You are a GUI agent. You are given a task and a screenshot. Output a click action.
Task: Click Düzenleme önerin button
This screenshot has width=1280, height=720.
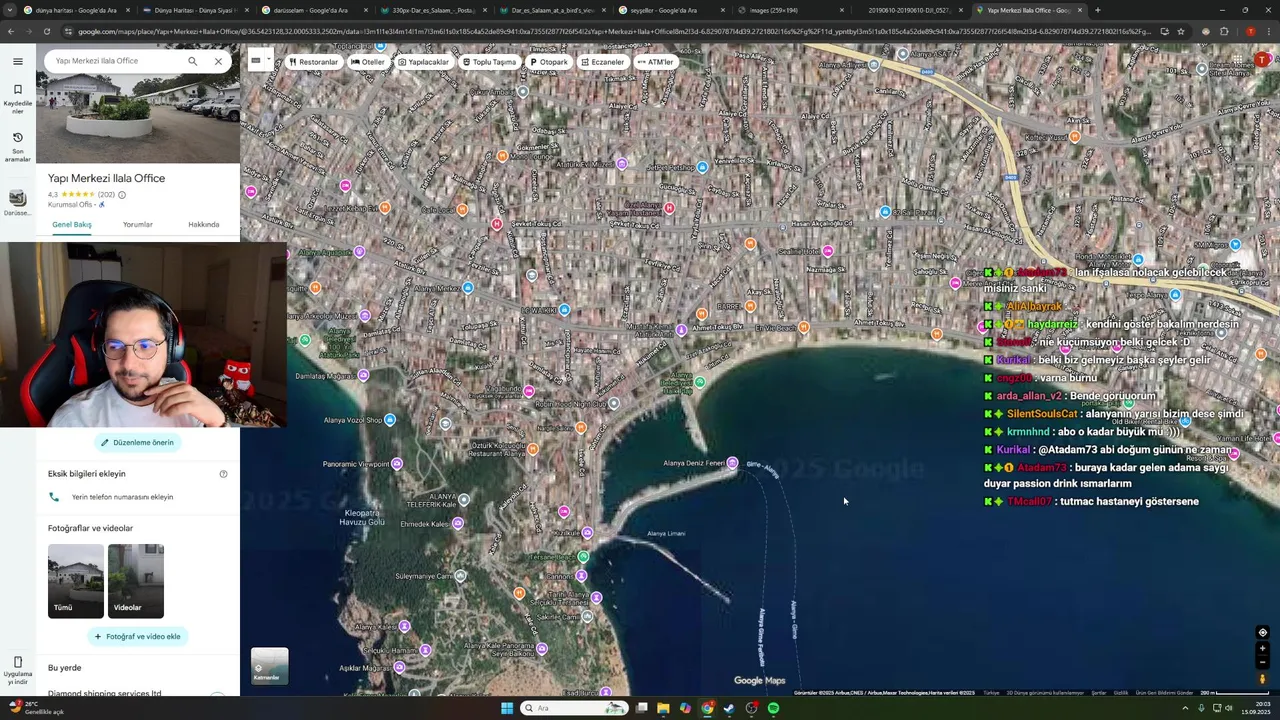click(137, 442)
